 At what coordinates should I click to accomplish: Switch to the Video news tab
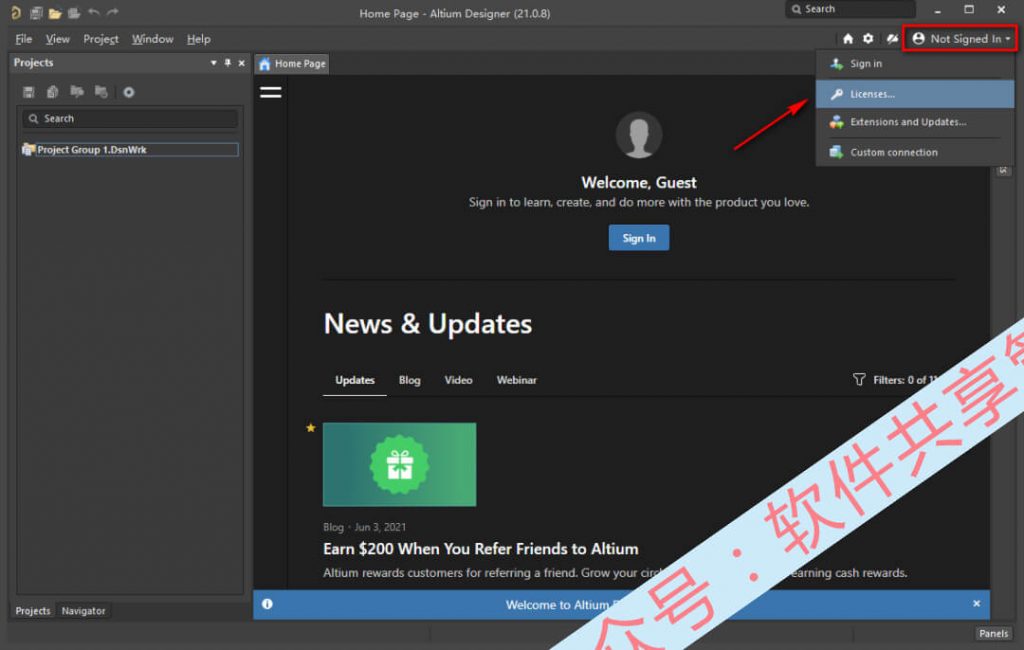click(458, 380)
